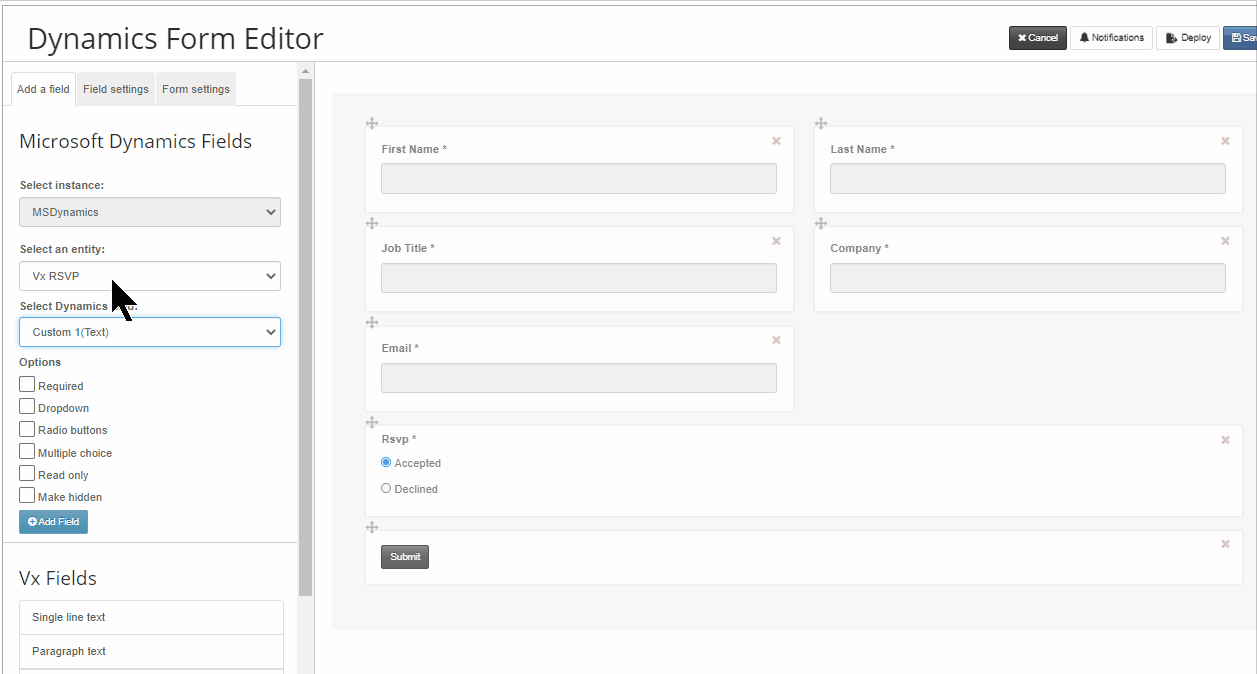Remove the First Name field using its X icon

[776, 141]
